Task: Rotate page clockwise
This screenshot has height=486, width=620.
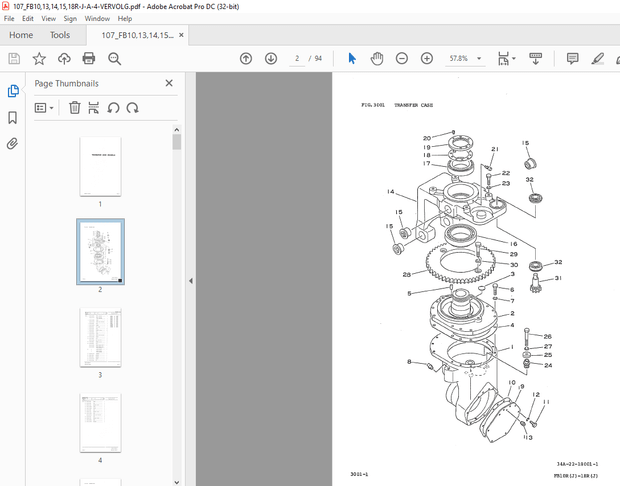Action: (132, 108)
